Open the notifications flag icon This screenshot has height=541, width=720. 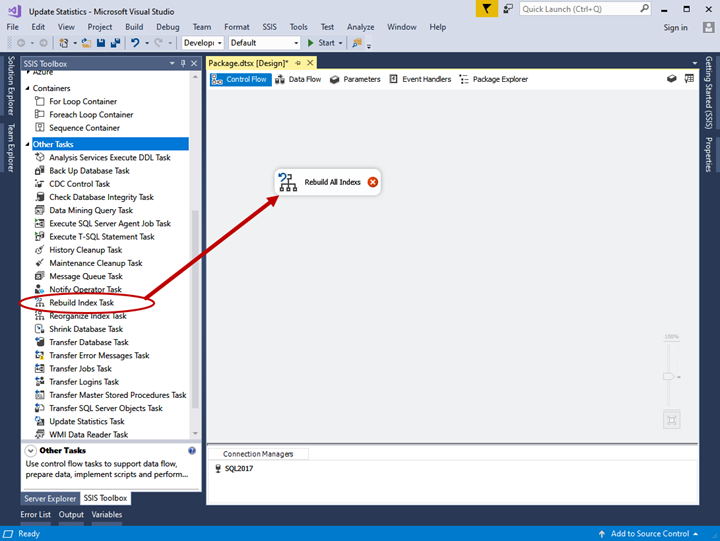(x=487, y=9)
